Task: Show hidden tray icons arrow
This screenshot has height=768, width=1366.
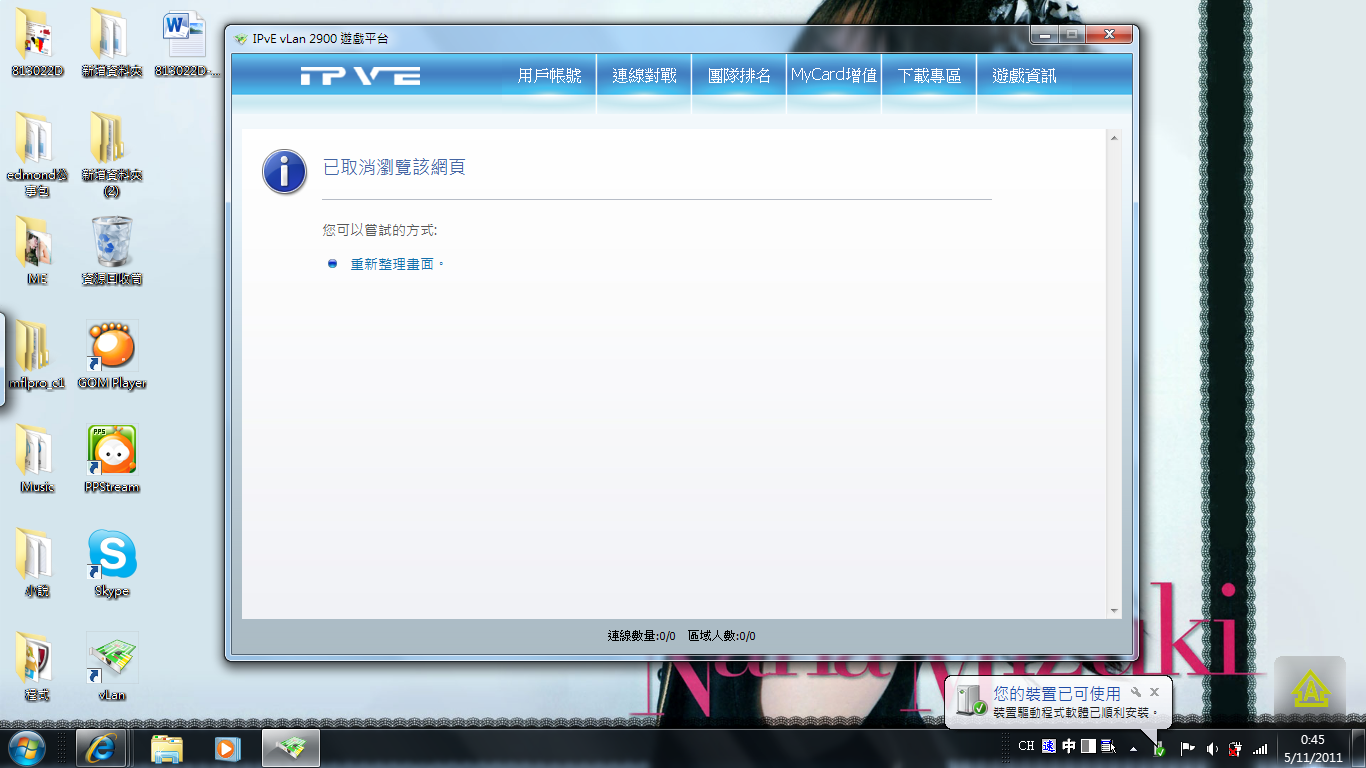Action: pyautogui.click(x=1133, y=748)
